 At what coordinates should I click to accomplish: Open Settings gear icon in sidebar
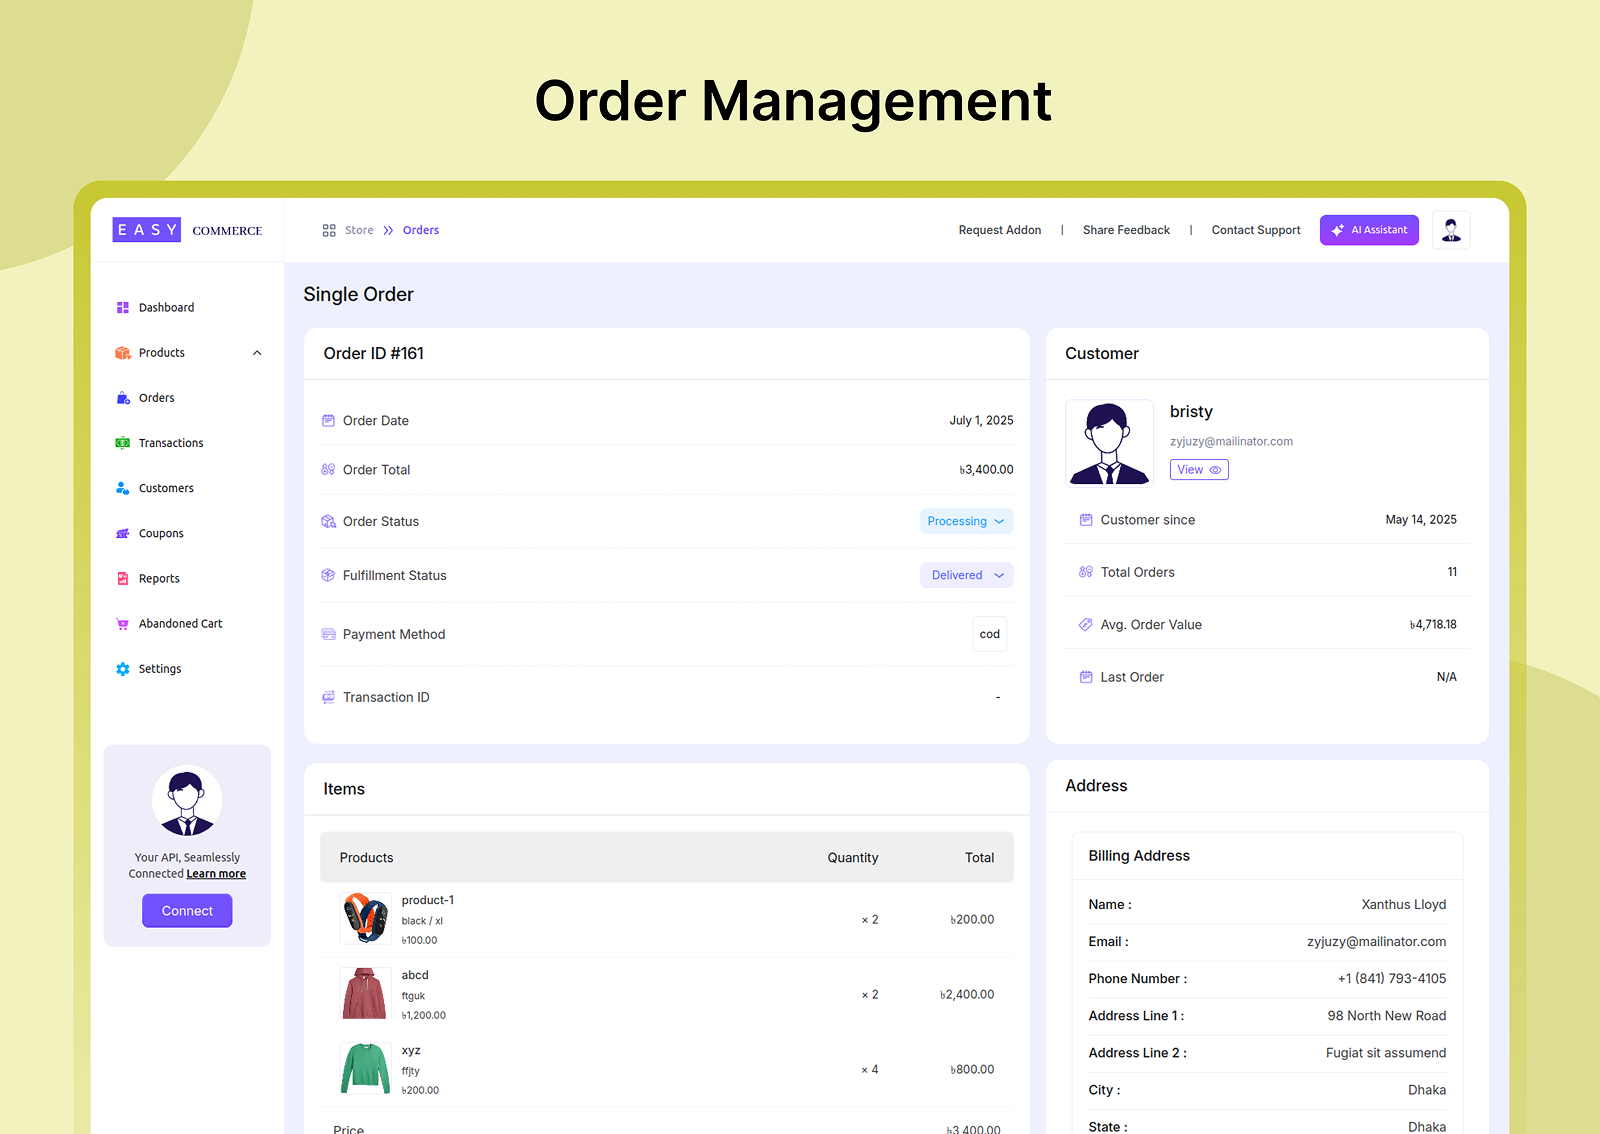point(123,669)
